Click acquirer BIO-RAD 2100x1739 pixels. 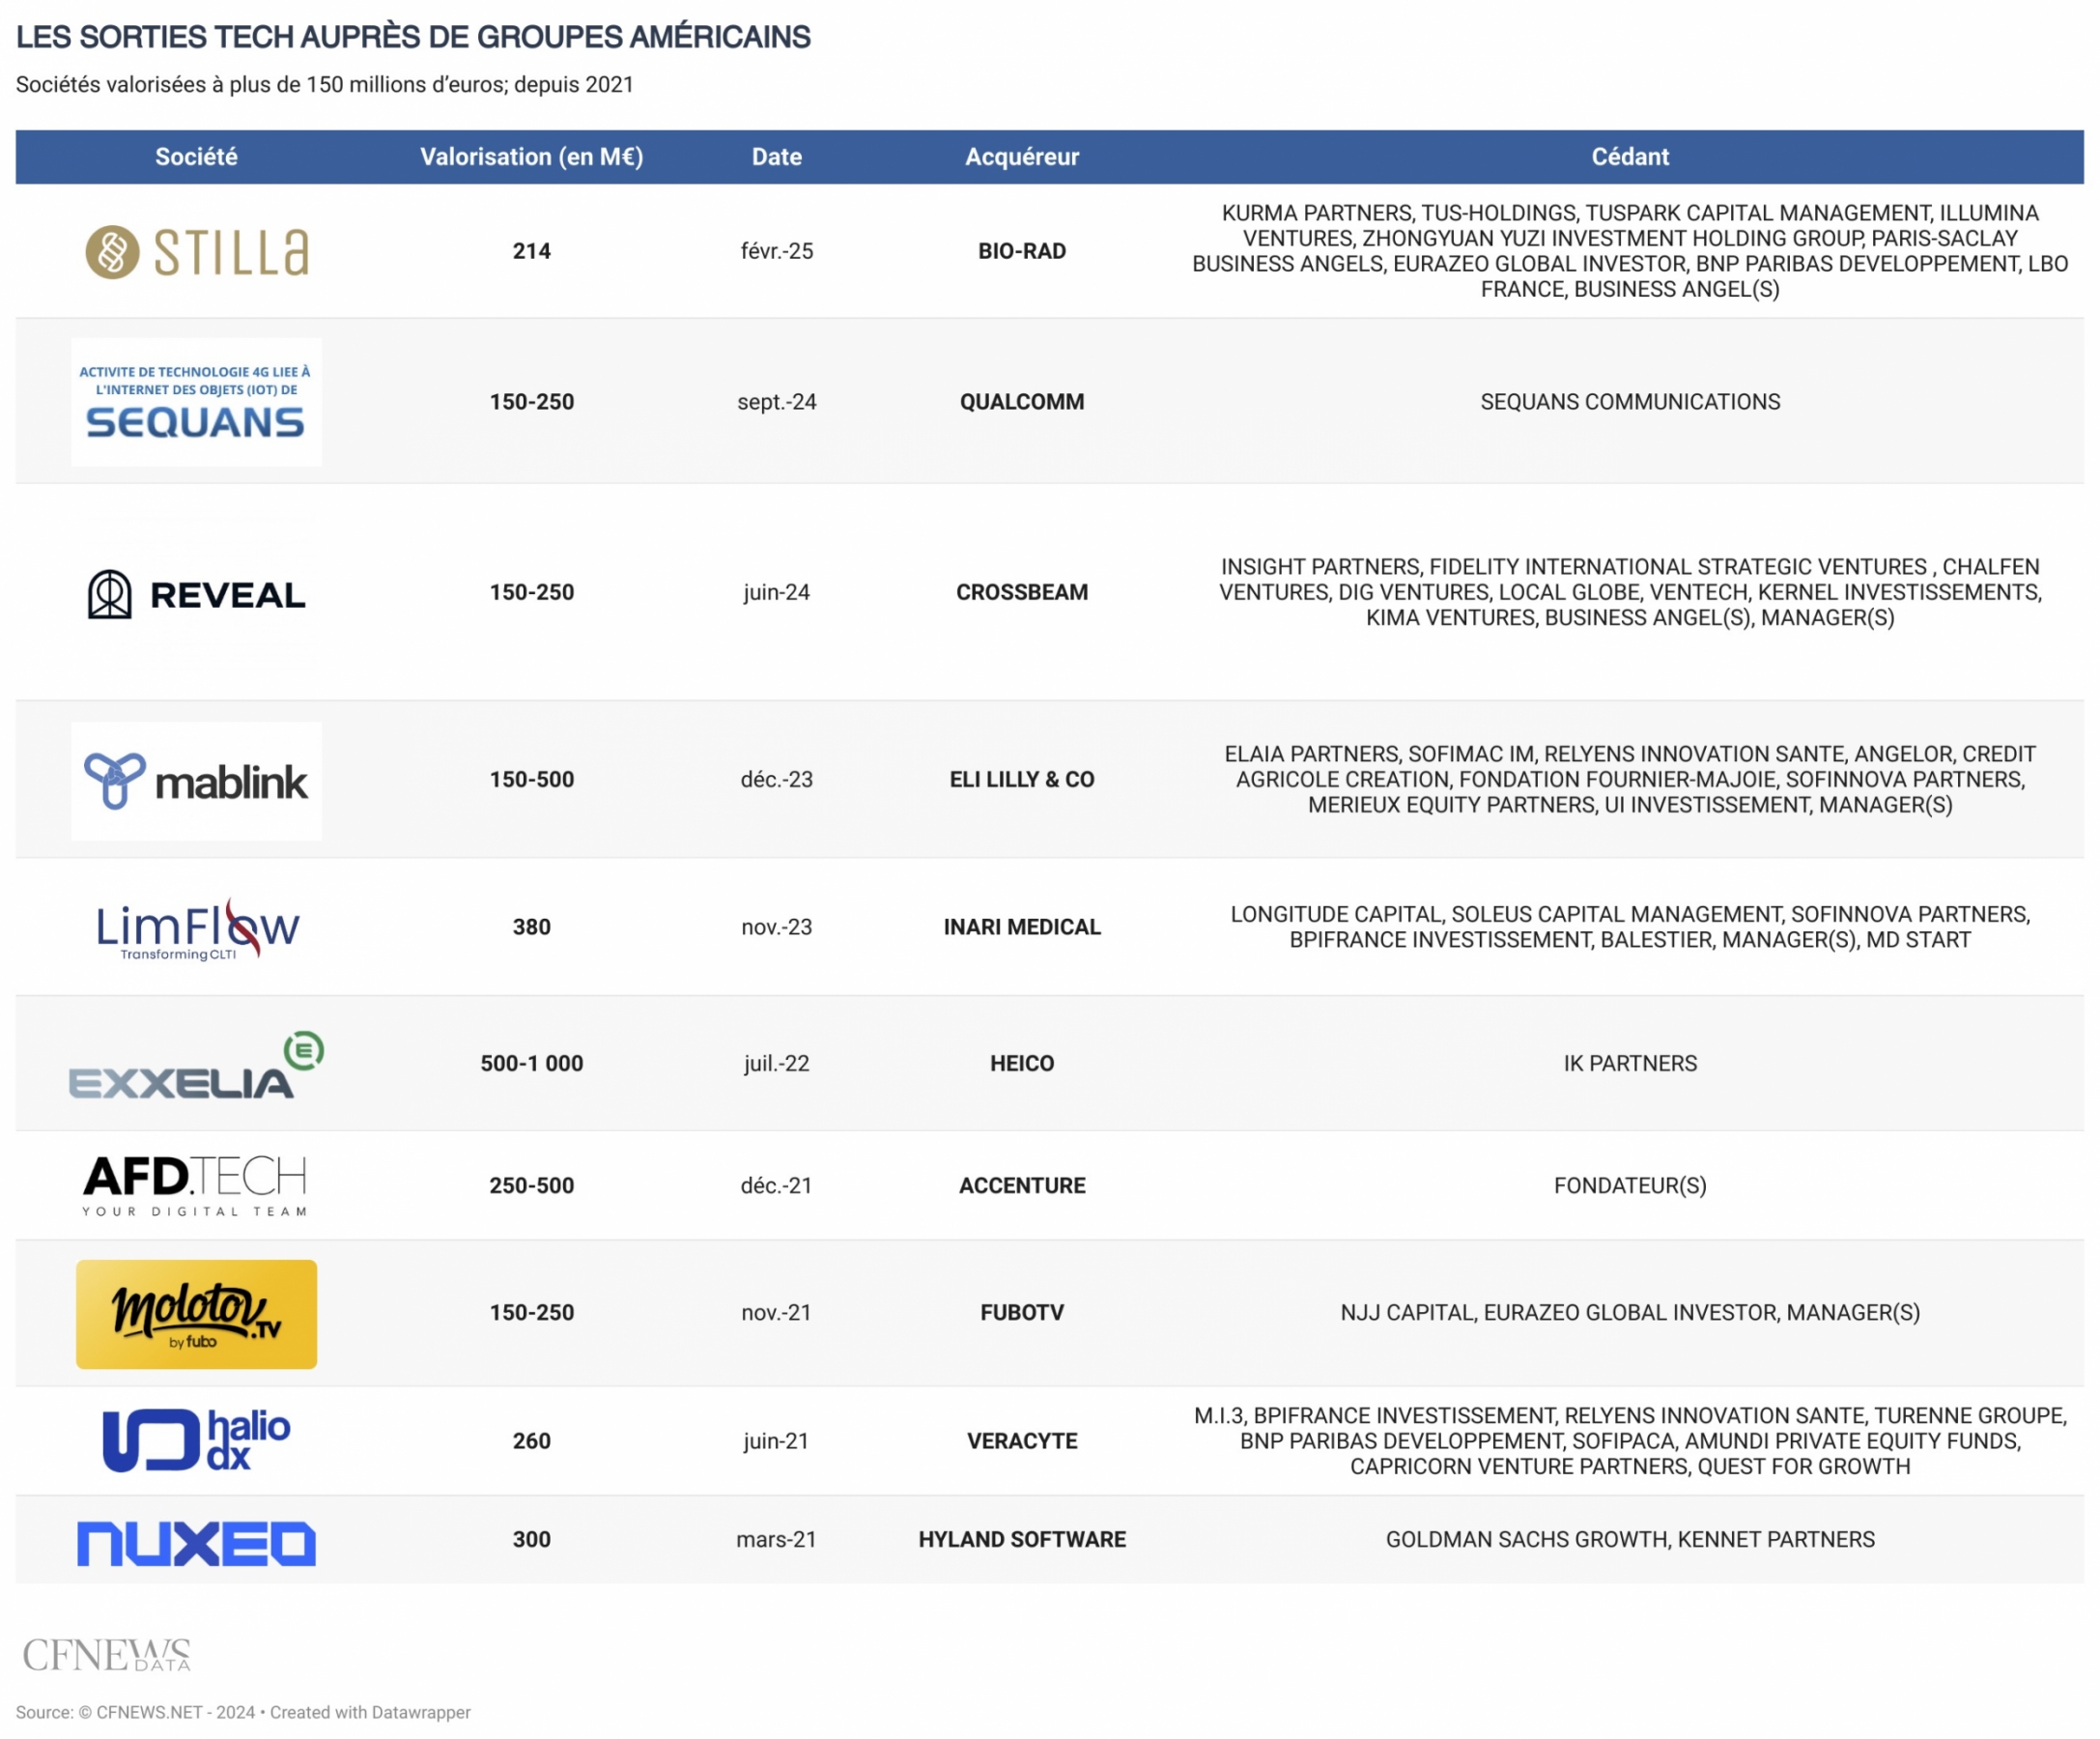pyautogui.click(x=1022, y=251)
